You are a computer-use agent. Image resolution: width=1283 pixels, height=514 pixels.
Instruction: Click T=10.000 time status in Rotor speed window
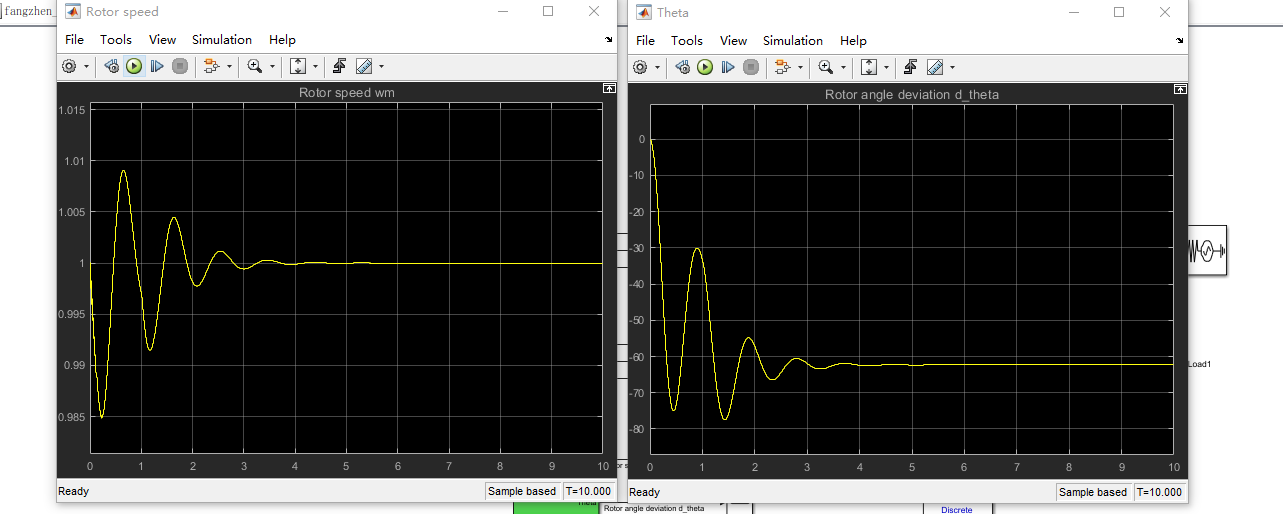pos(589,491)
